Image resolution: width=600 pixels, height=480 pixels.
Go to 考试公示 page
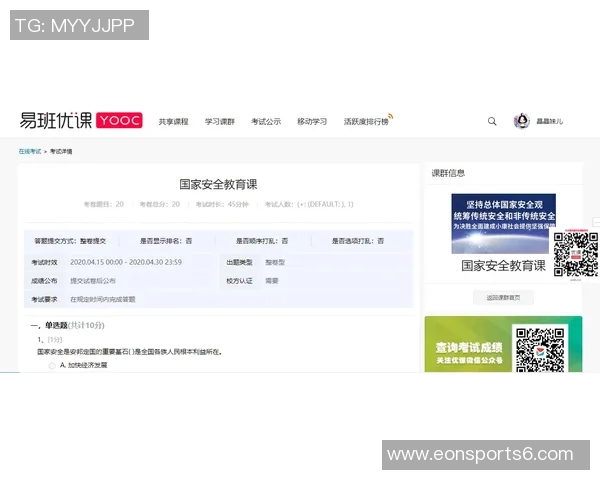[266, 122]
